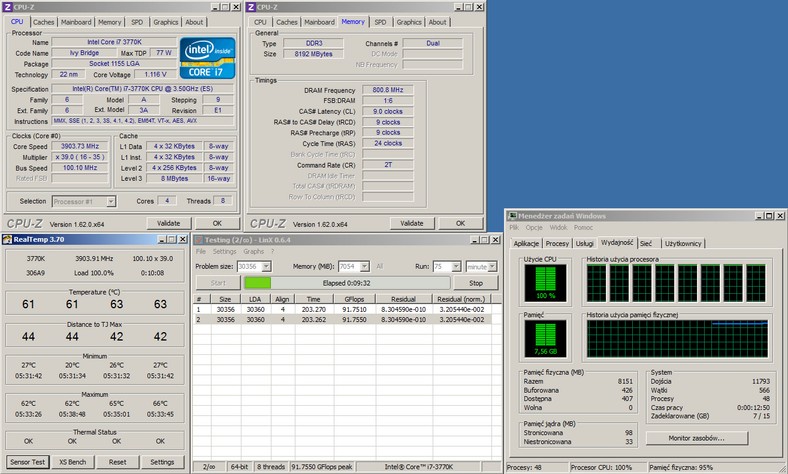Click the memory 7,56 GB usage gauge

pos(547,336)
